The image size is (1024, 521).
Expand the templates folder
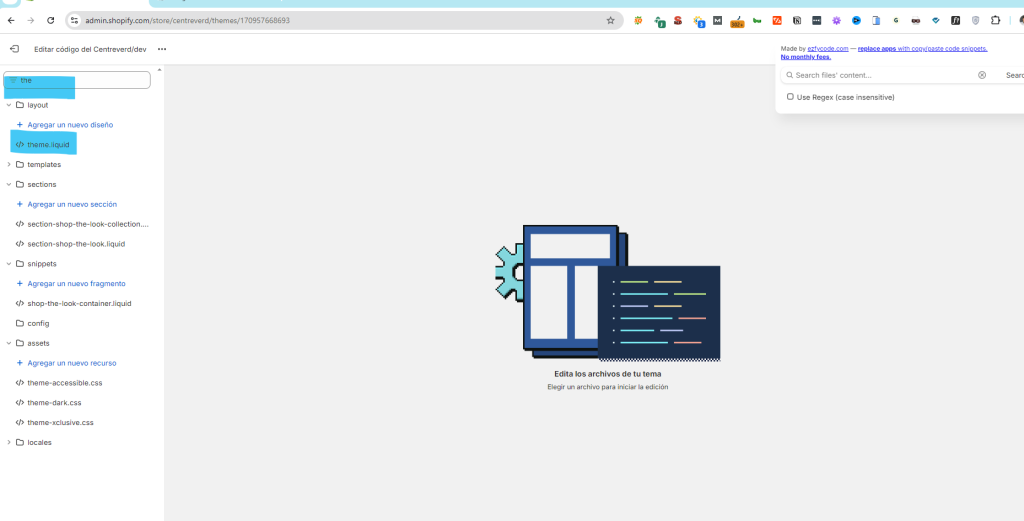click(9, 165)
